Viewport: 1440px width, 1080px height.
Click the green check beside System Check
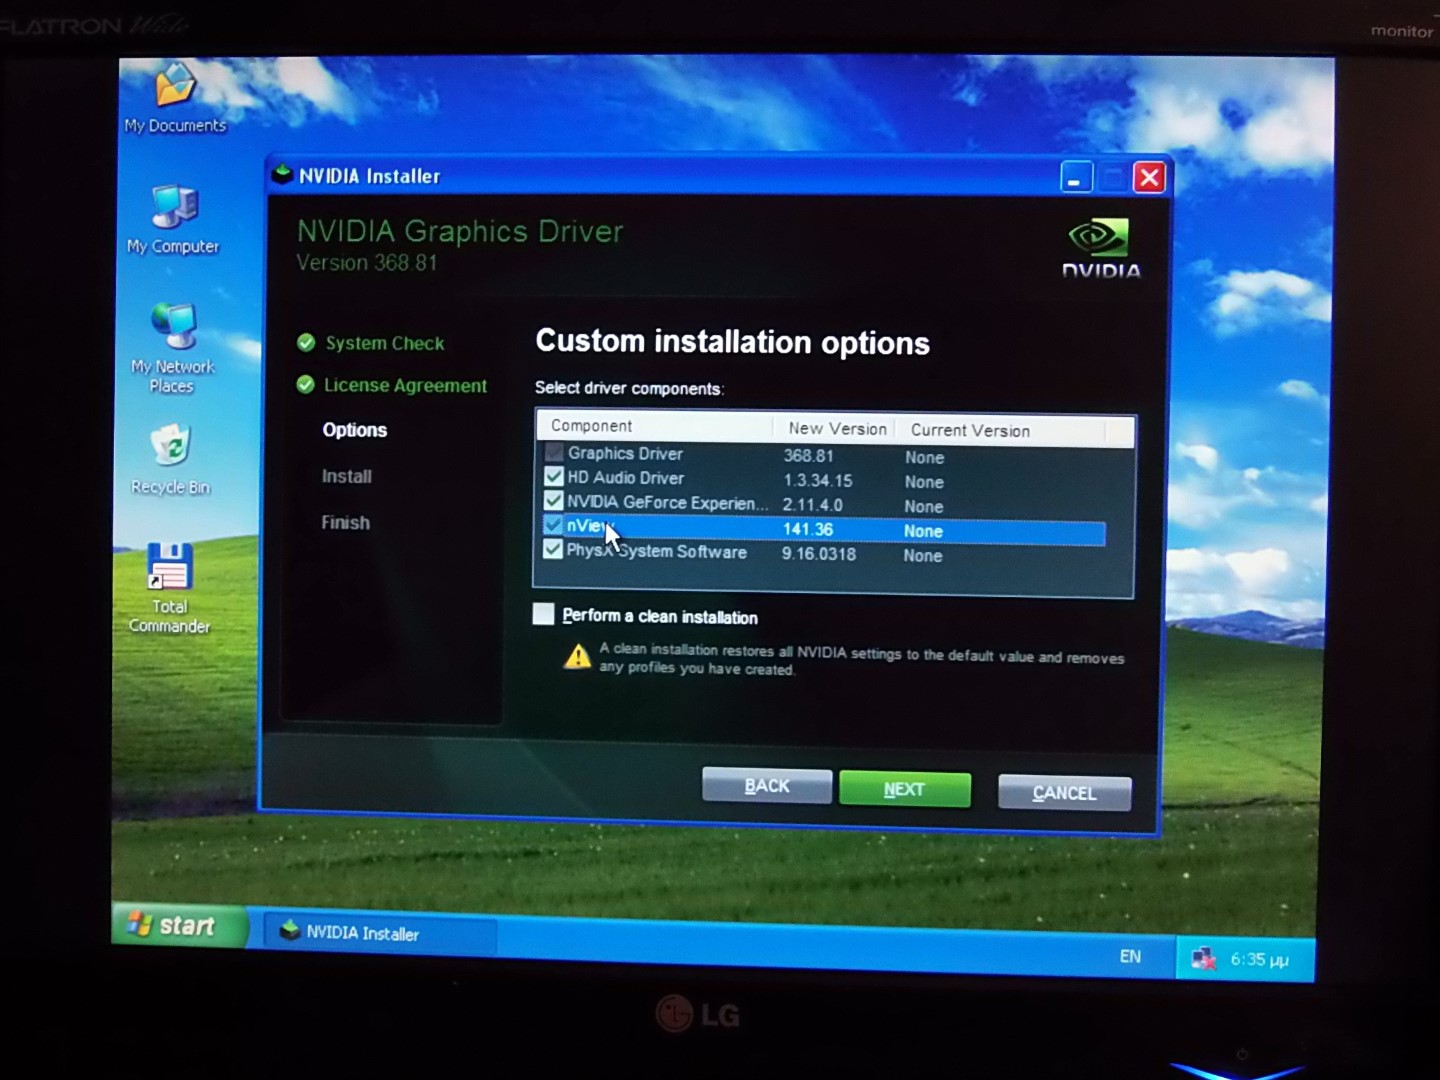(306, 343)
